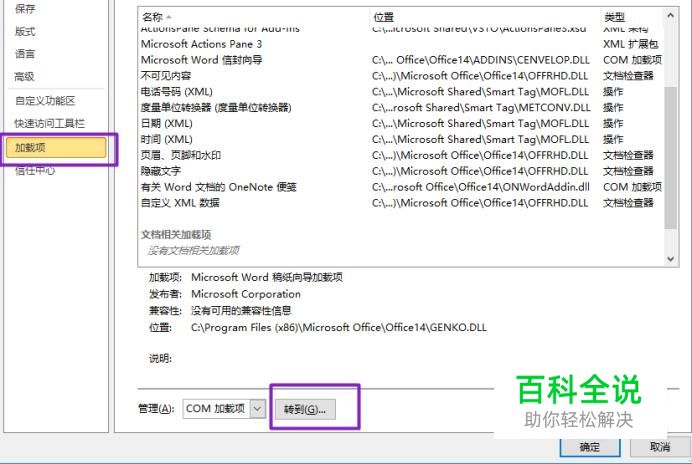Click the GENKO.DLL location path text
This screenshot has height=464, width=692.
pyautogui.click(x=338, y=328)
